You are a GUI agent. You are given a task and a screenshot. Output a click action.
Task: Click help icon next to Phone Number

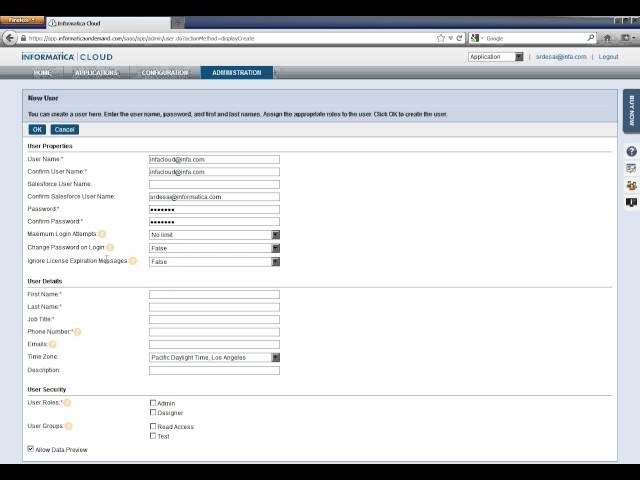click(78, 332)
